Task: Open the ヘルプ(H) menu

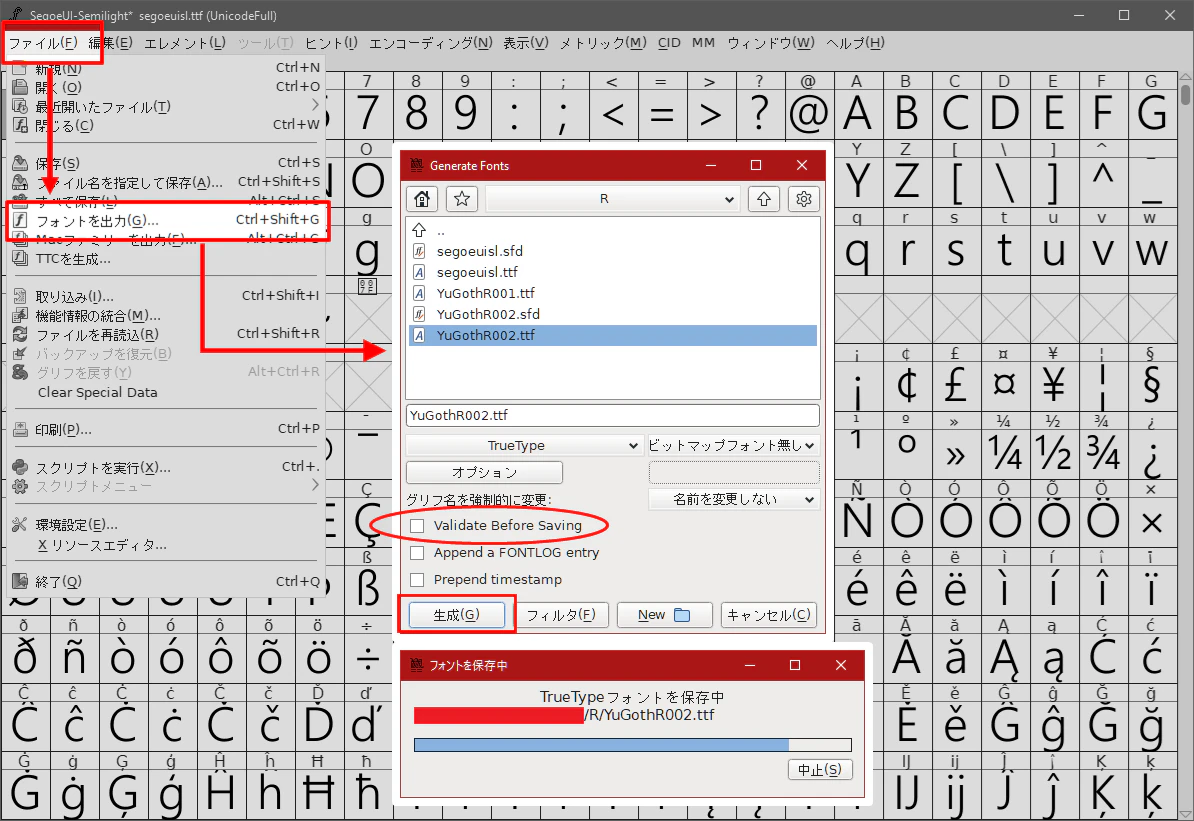Action: pyautogui.click(x=855, y=43)
